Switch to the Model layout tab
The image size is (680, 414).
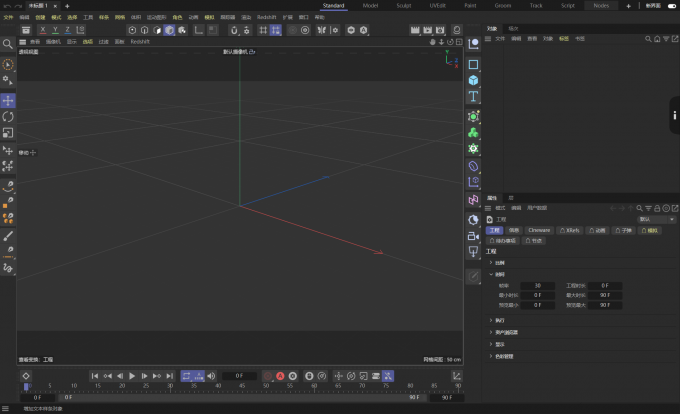[x=370, y=6]
